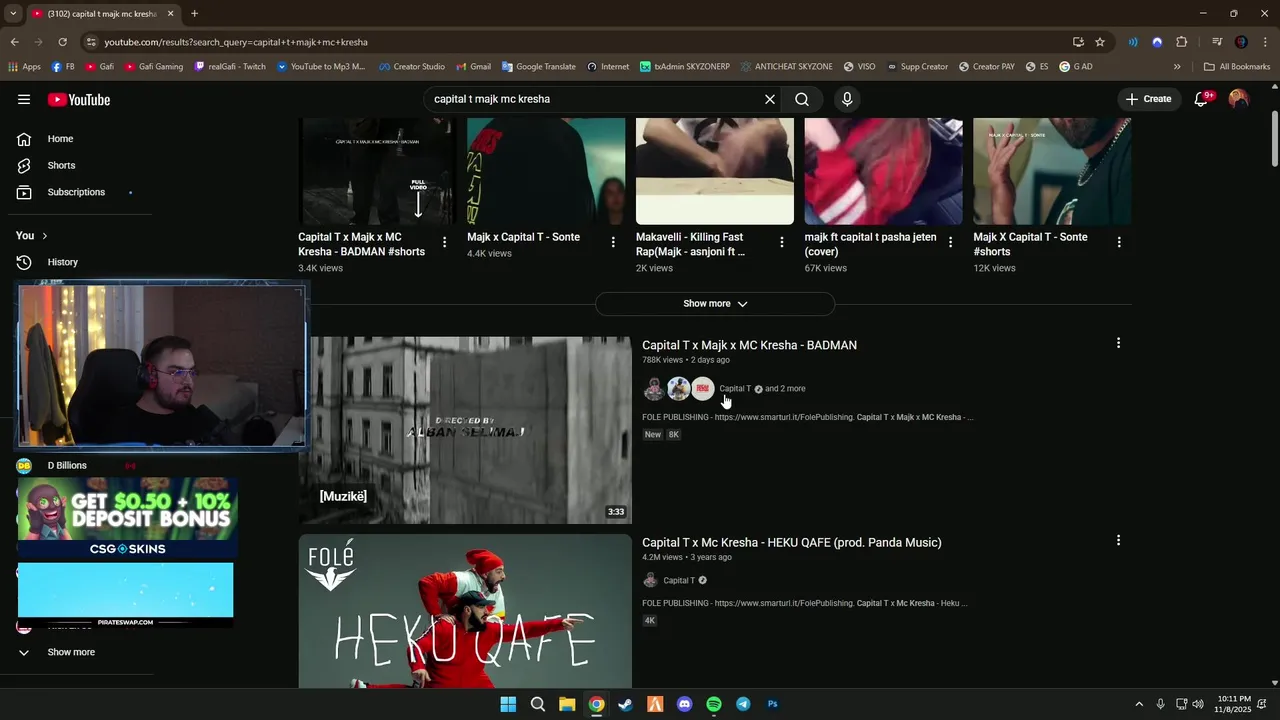Open the account avatar menu
1280x720 pixels.
[1239, 99]
